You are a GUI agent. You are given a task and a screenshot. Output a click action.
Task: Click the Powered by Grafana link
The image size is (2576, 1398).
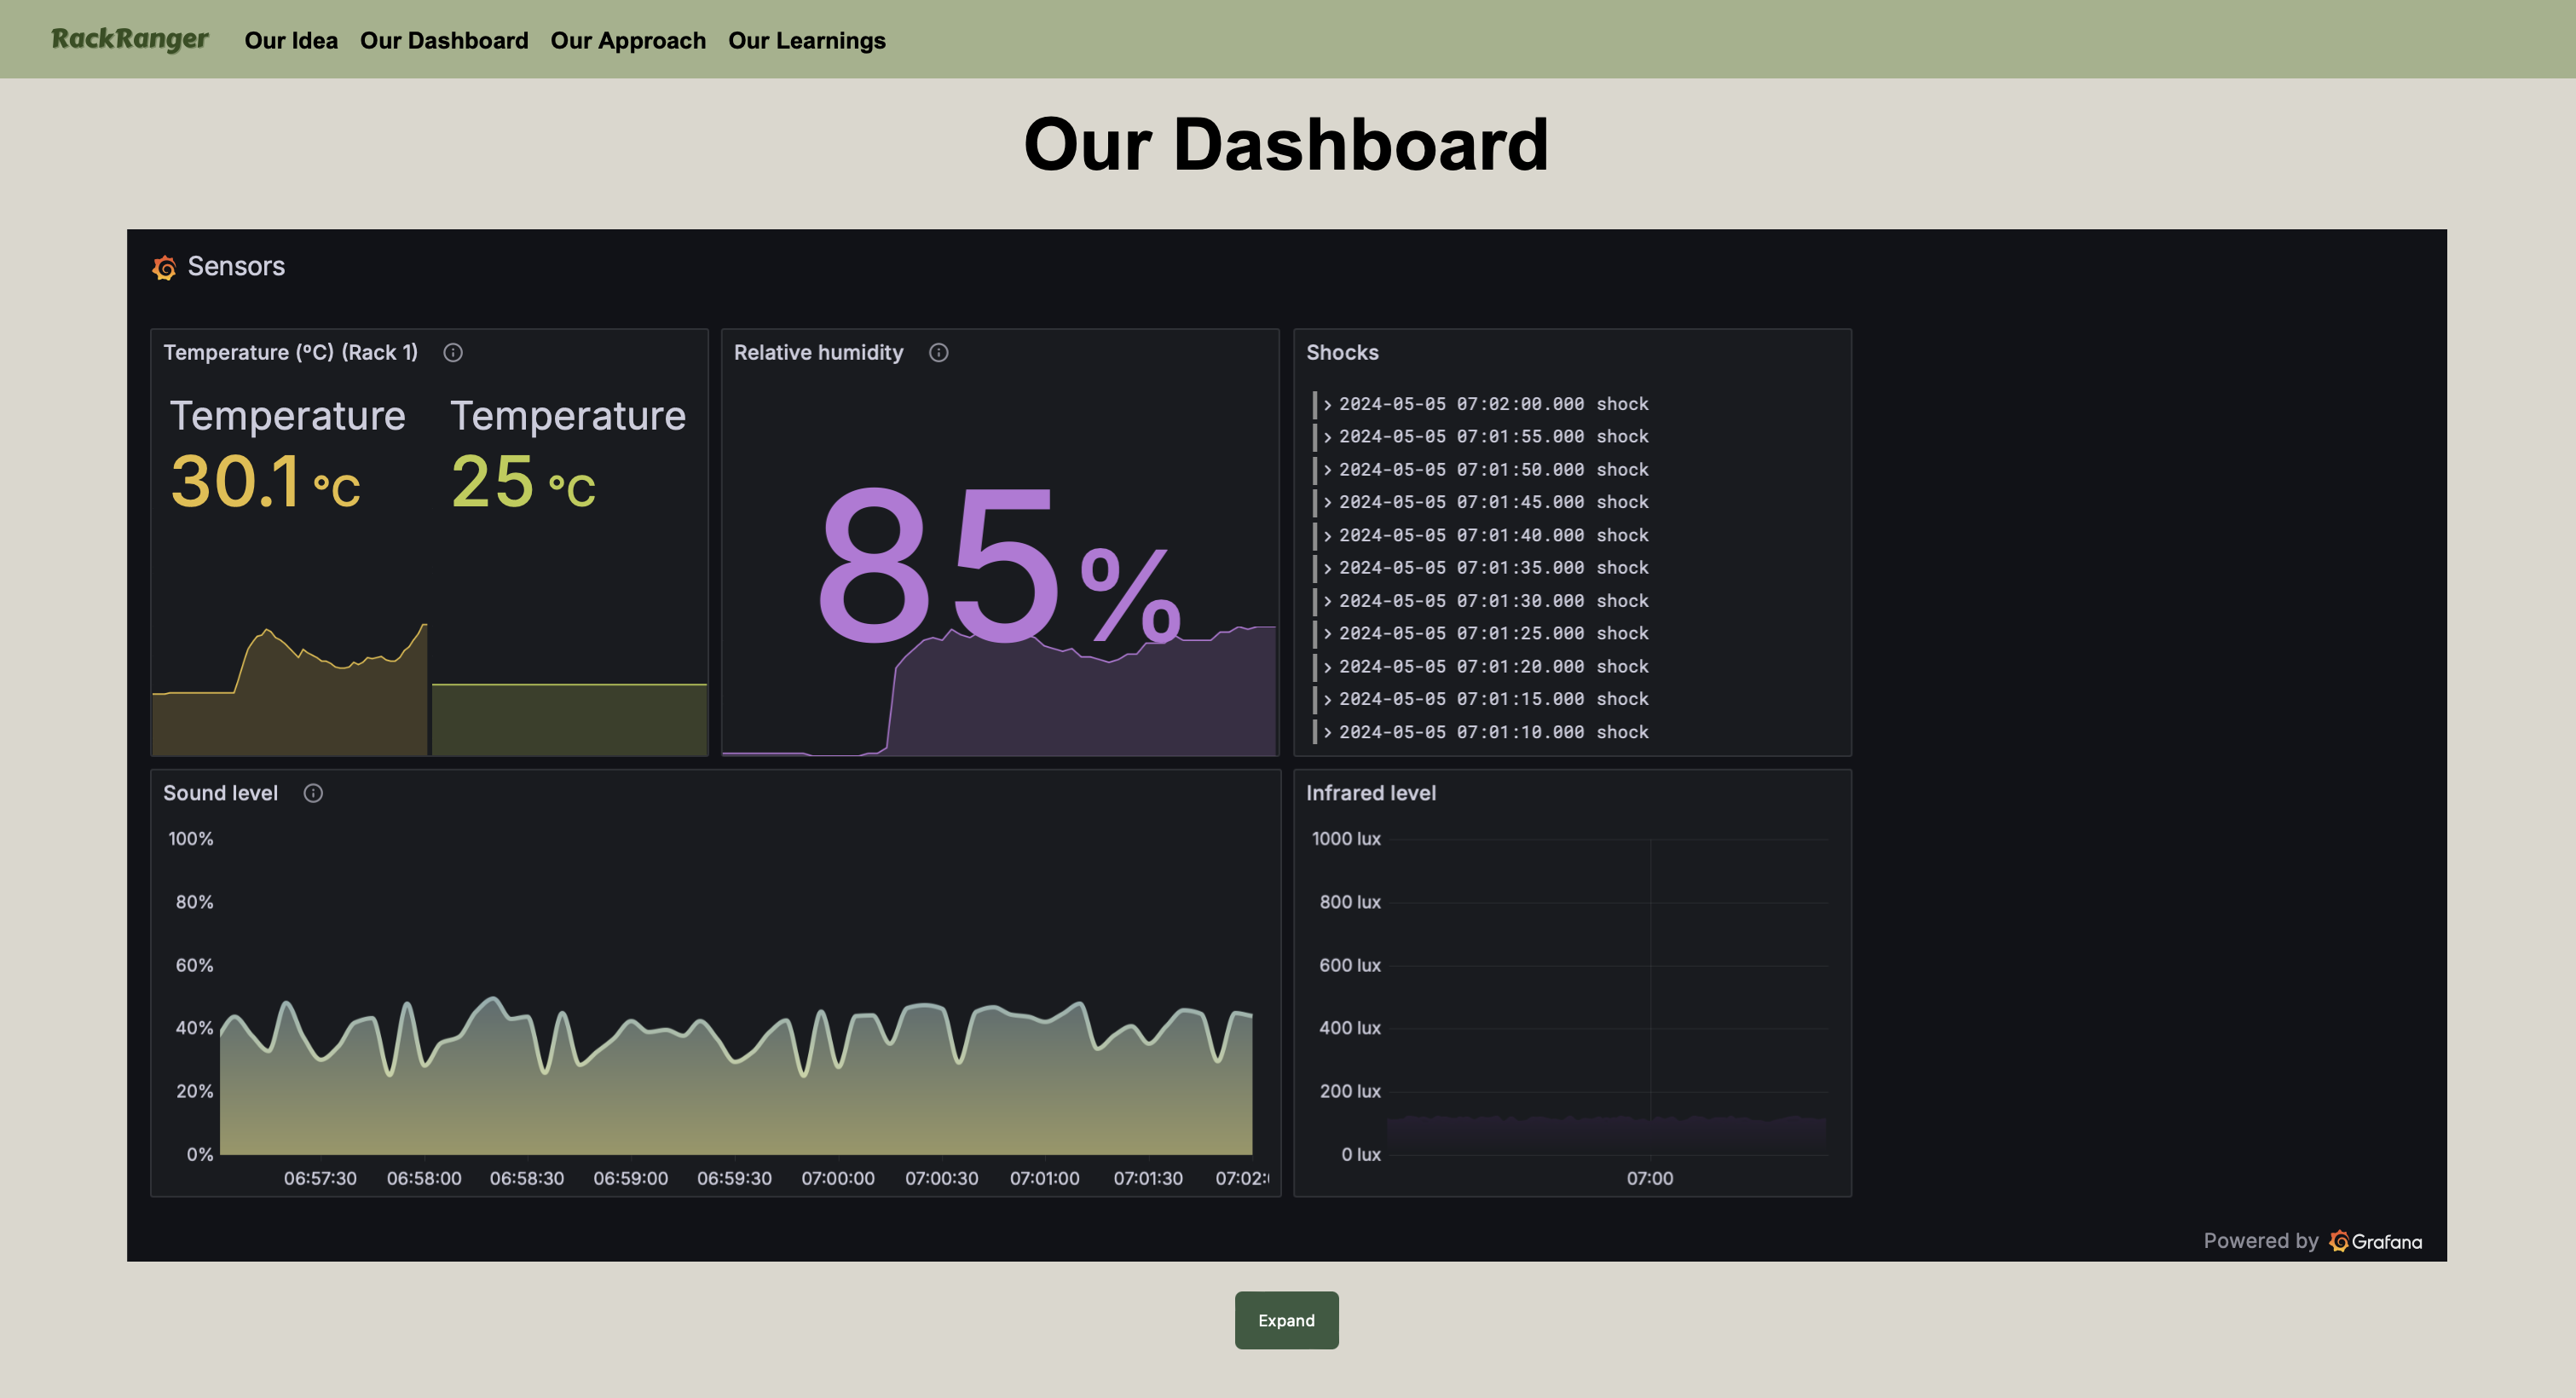click(x=2312, y=1241)
